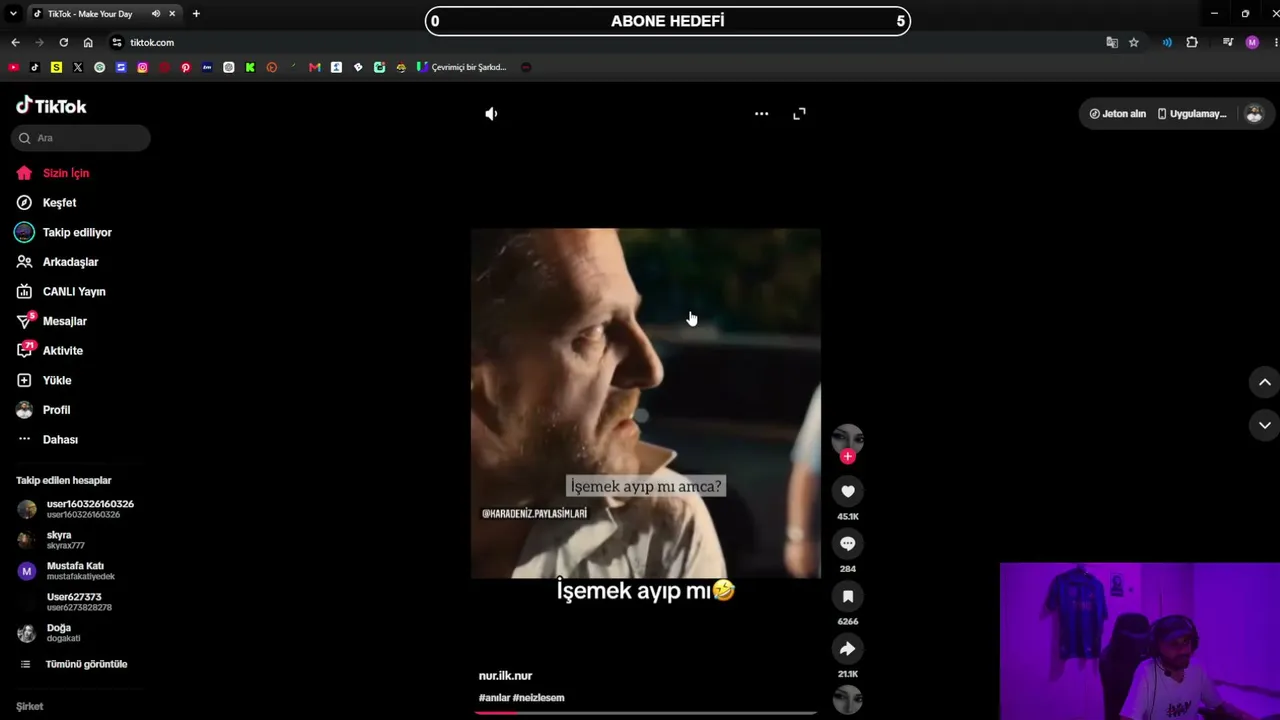Open the comments on this video
Screen dimensions: 1280x720
pos(847,544)
